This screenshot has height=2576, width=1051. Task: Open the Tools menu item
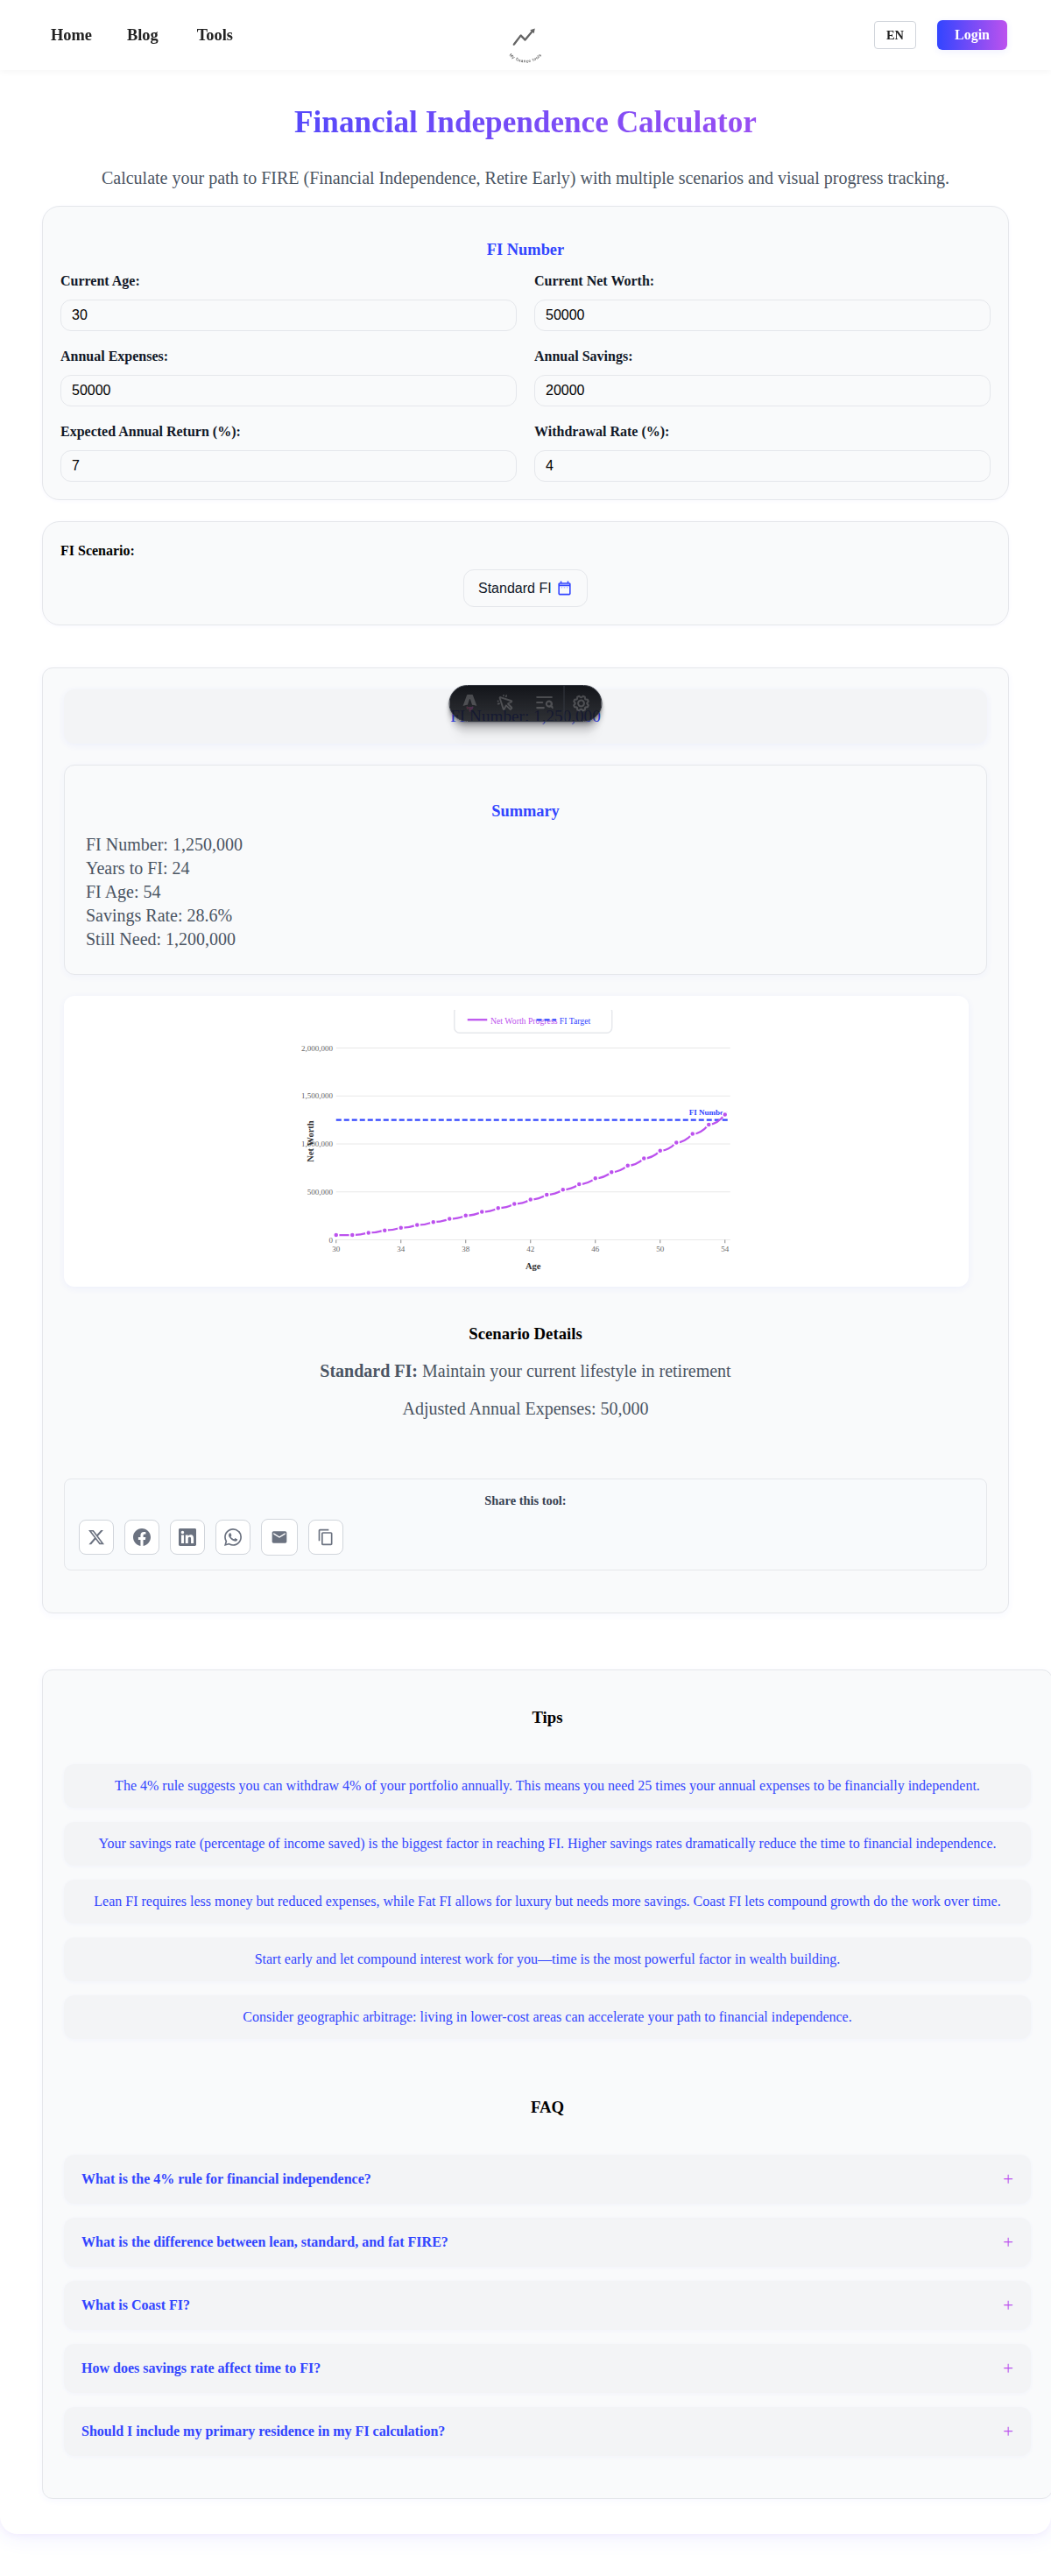point(214,35)
